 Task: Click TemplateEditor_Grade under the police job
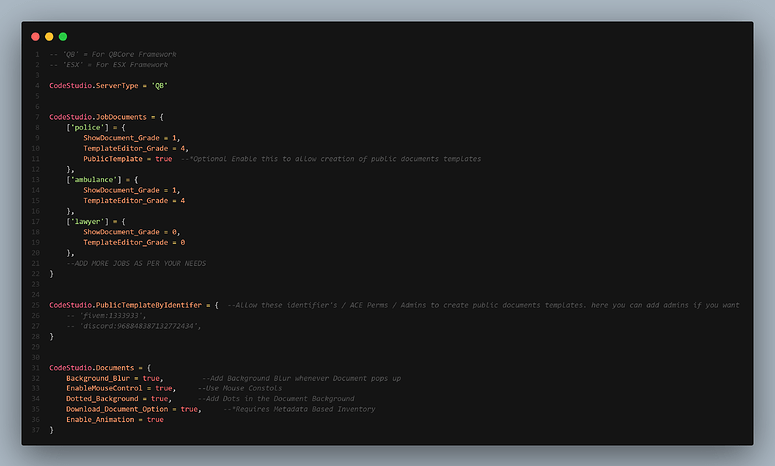pyautogui.click(x=125, y=148)
